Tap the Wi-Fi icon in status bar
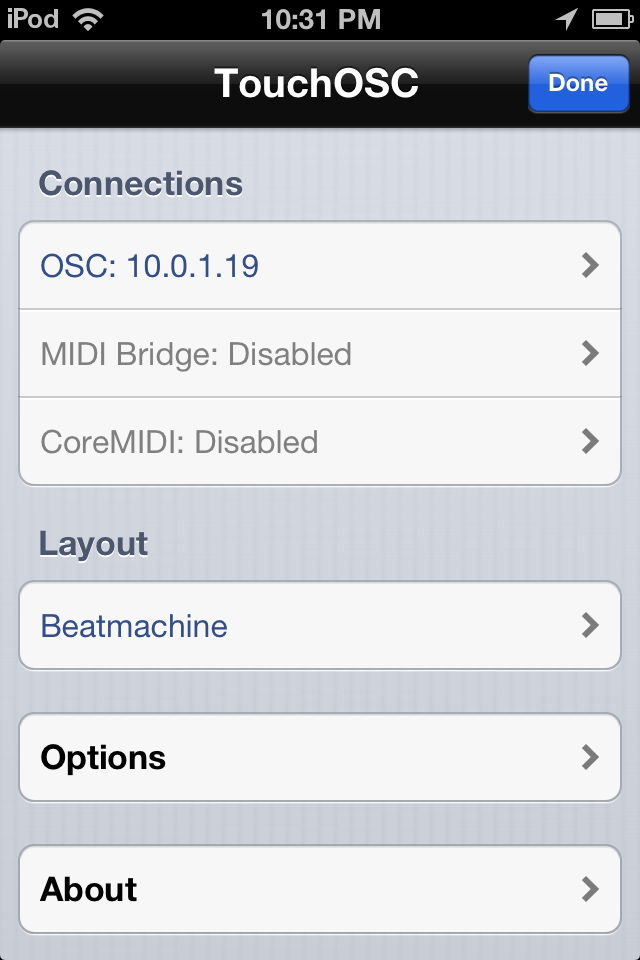Viewport: 640px width, 960px height. pos(88,18)
